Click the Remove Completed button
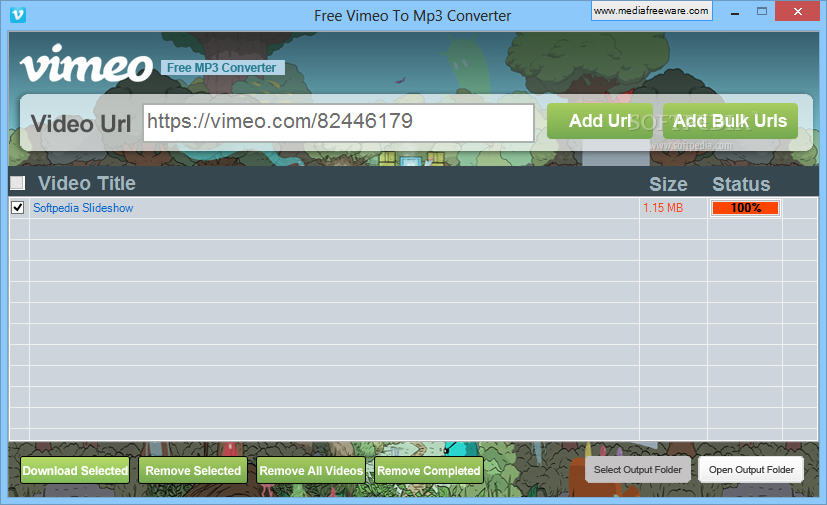The height and width of the screenshot is (505, 827). (x=429, y=470)
